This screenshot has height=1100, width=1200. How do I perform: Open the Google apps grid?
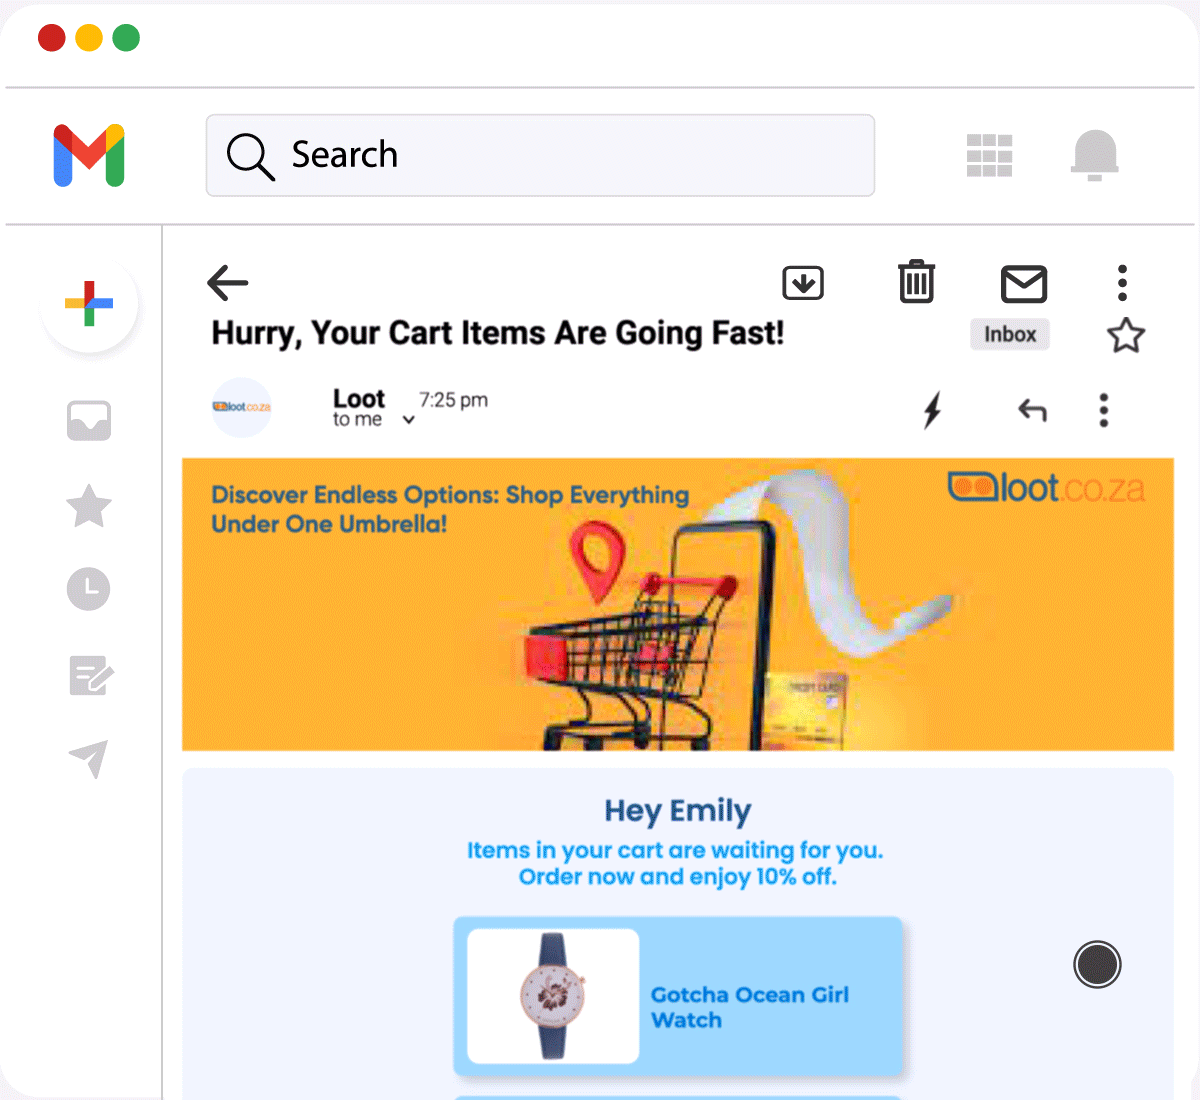tap(989, 156)
